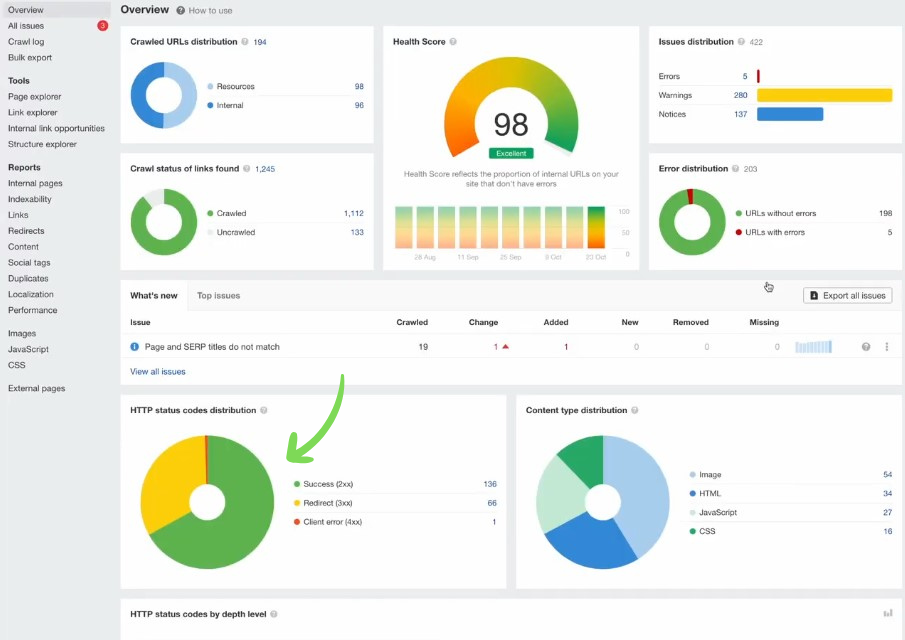Switch to the Top issues tab

pyautogui.click(x=218, y=296)
